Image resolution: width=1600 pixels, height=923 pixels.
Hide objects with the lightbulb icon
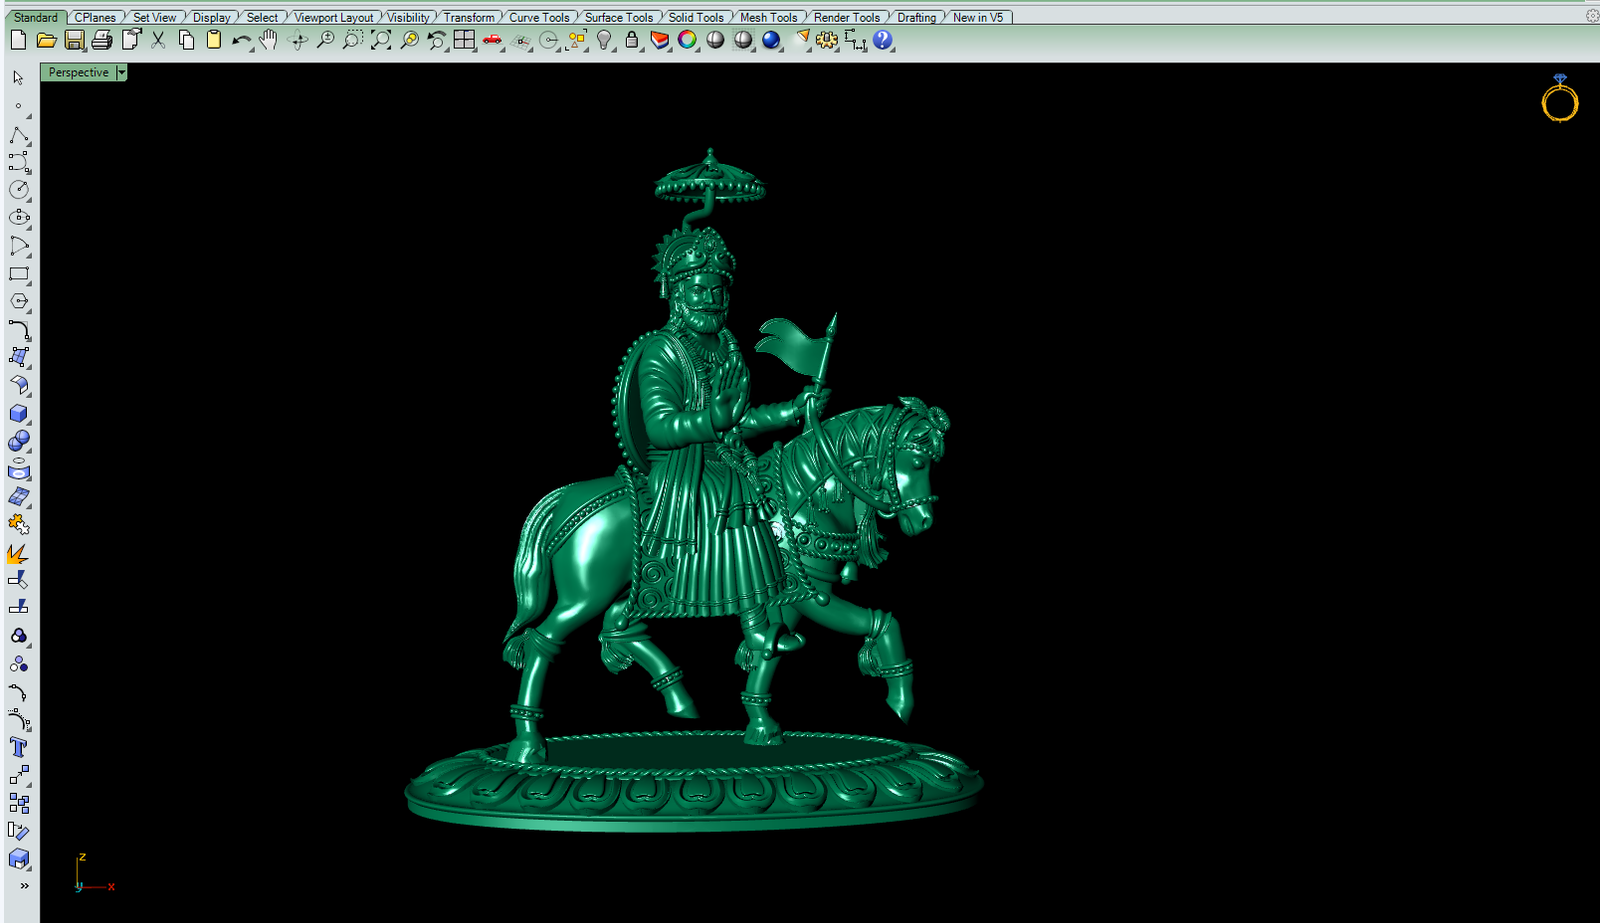point(605,40)
